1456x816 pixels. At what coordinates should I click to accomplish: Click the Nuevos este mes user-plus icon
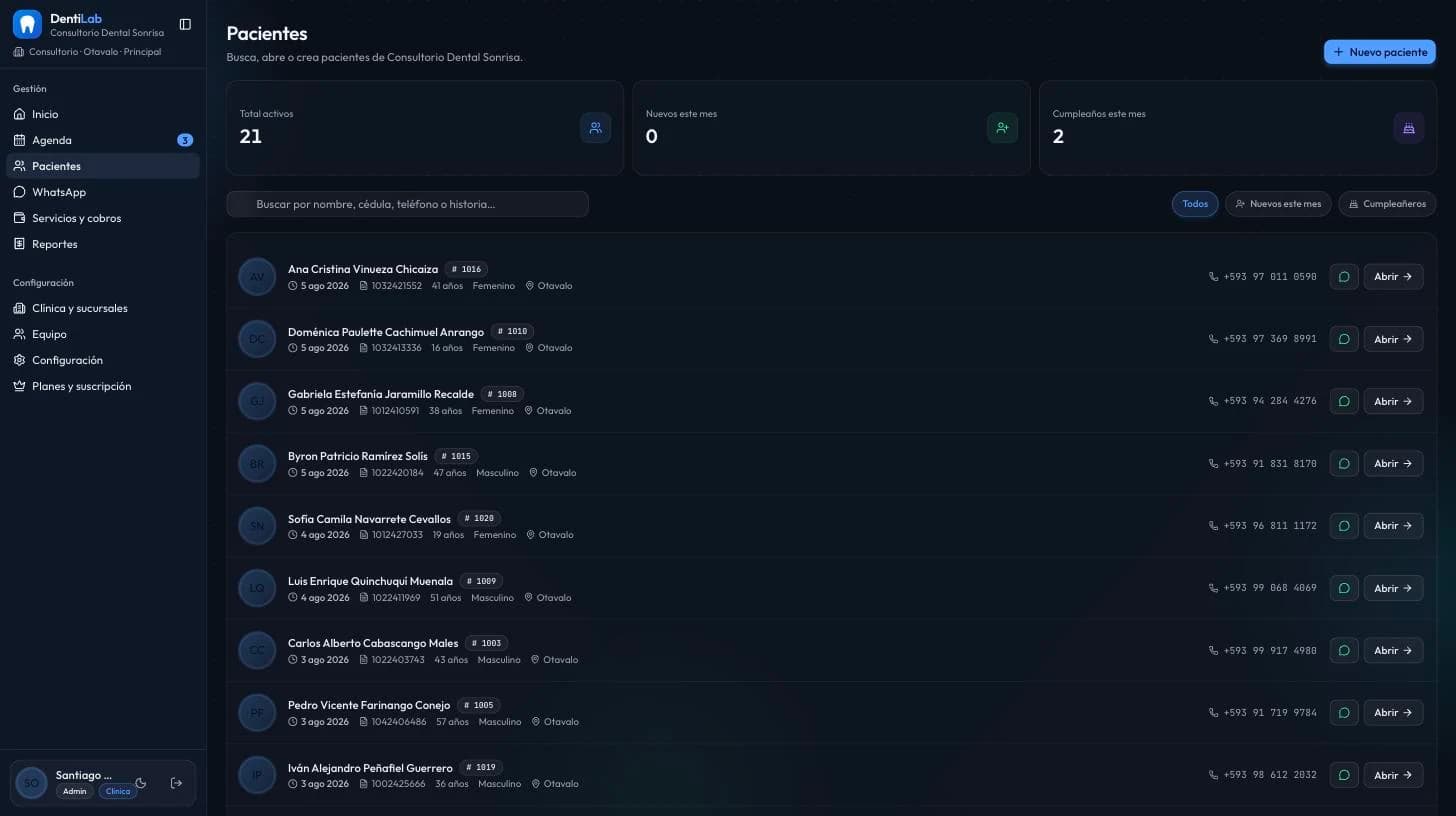coord(1002,128)
